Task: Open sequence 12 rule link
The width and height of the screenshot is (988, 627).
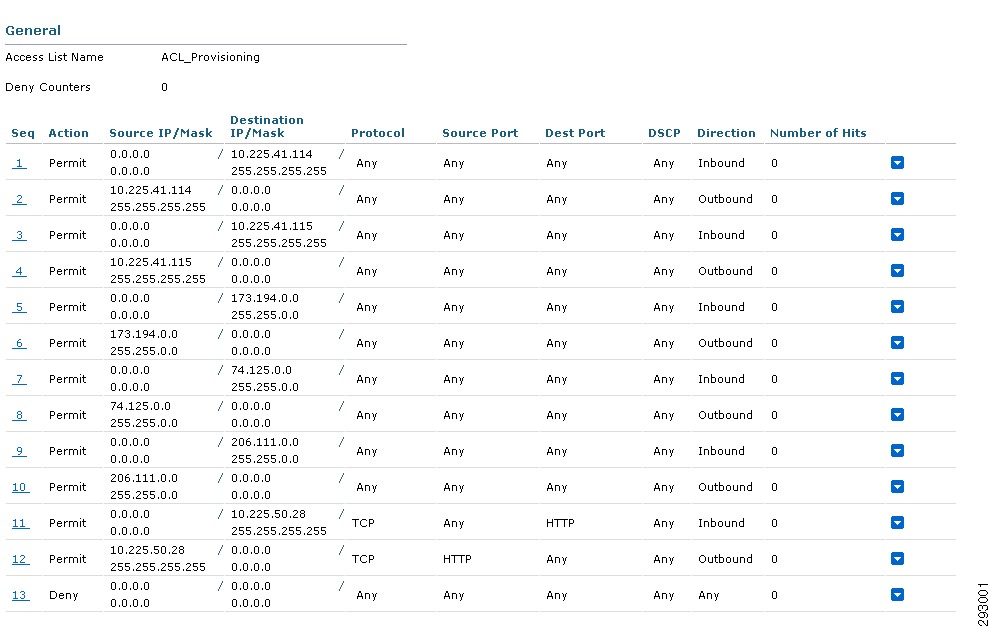Action: pyautogui.click(x=20, y=559)
